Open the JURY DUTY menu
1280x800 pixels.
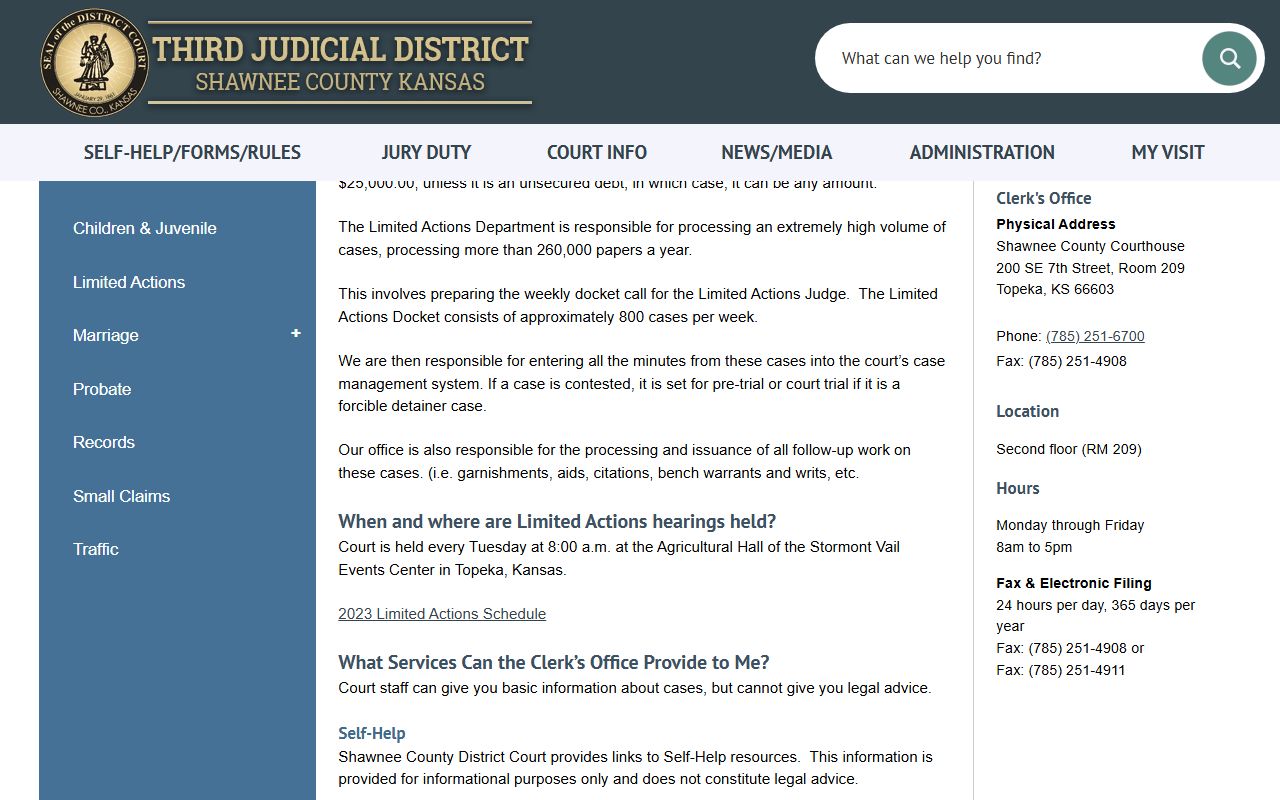(x=426, y=152)
